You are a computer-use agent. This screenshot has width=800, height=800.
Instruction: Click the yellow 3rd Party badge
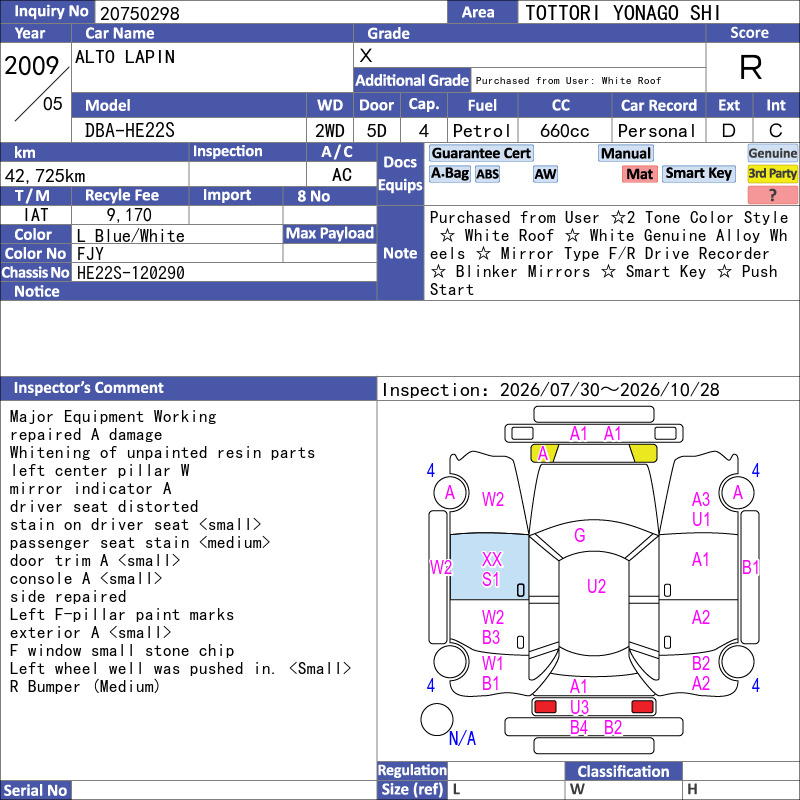(x=772, y=174)
